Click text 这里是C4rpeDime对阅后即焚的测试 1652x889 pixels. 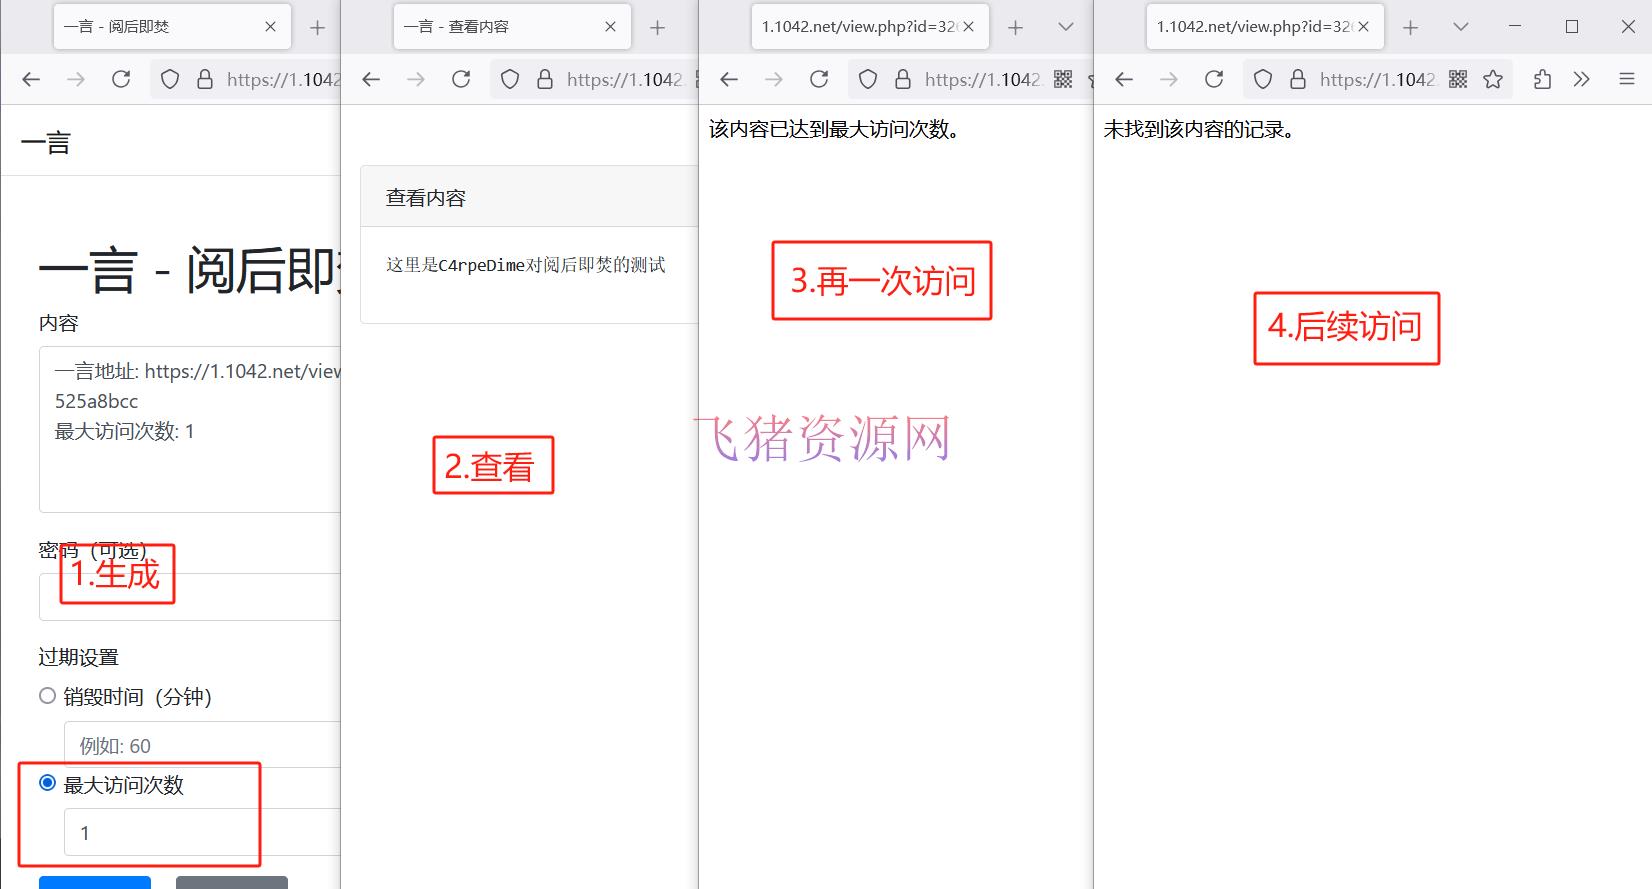[x=526, y=265]
